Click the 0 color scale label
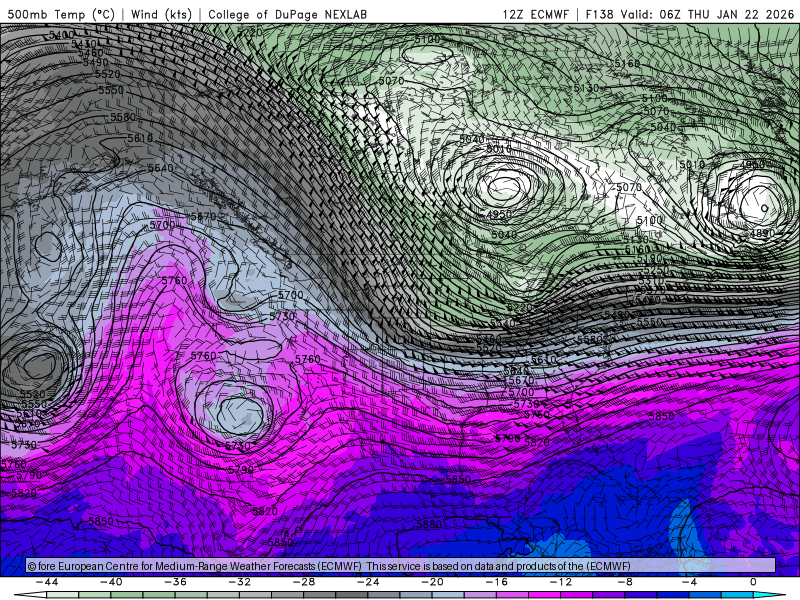 point(753,582)
